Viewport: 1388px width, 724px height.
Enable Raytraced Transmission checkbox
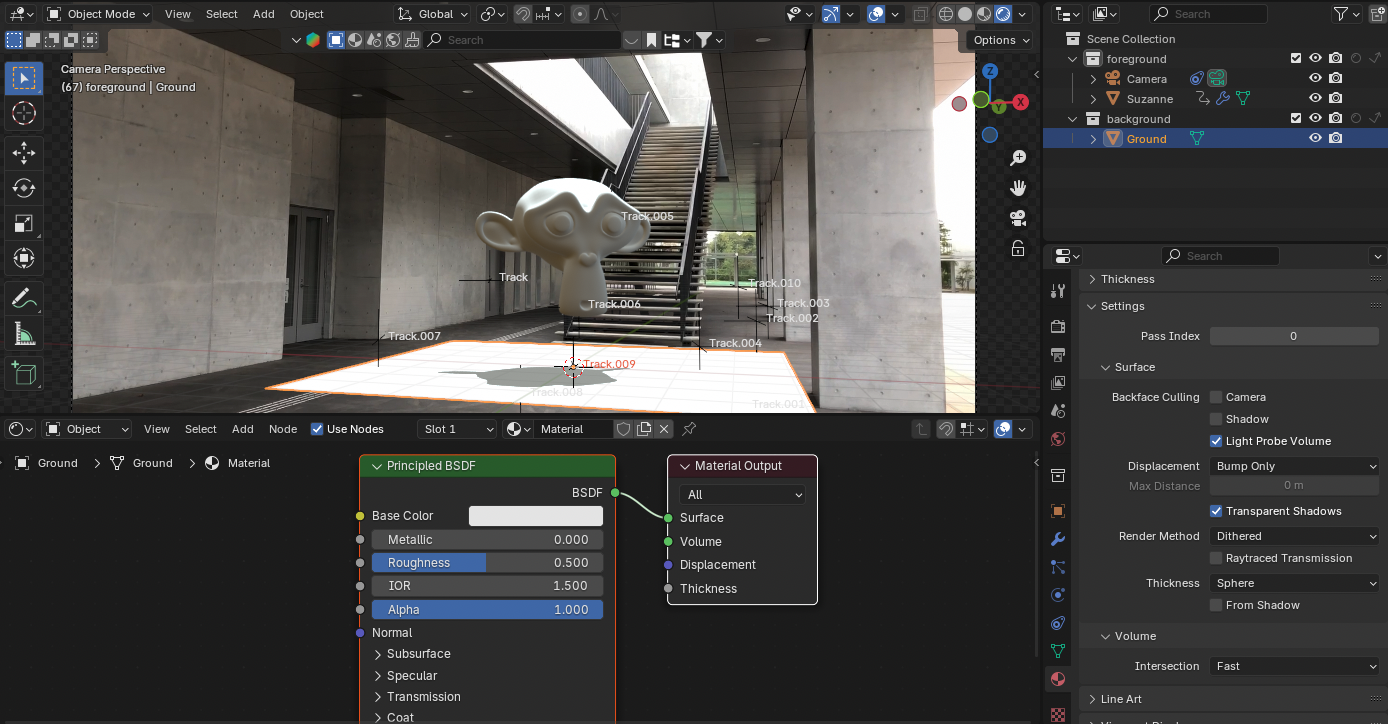[x=1216, y=558]
